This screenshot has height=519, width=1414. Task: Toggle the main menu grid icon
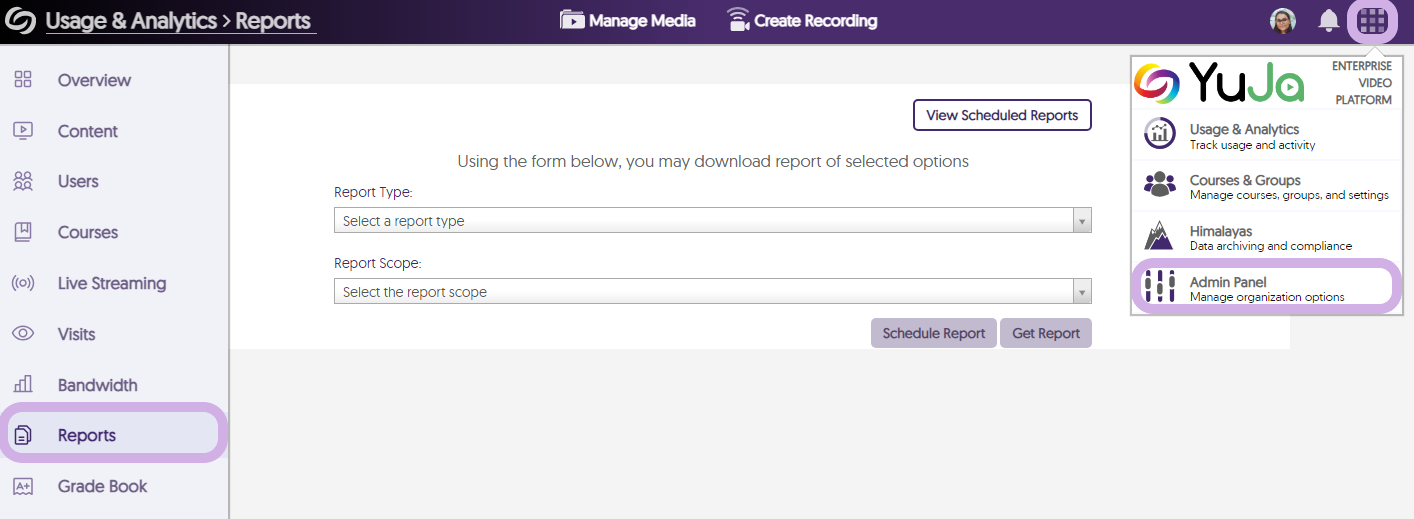pyautogui.click(x=1372, y=21)
